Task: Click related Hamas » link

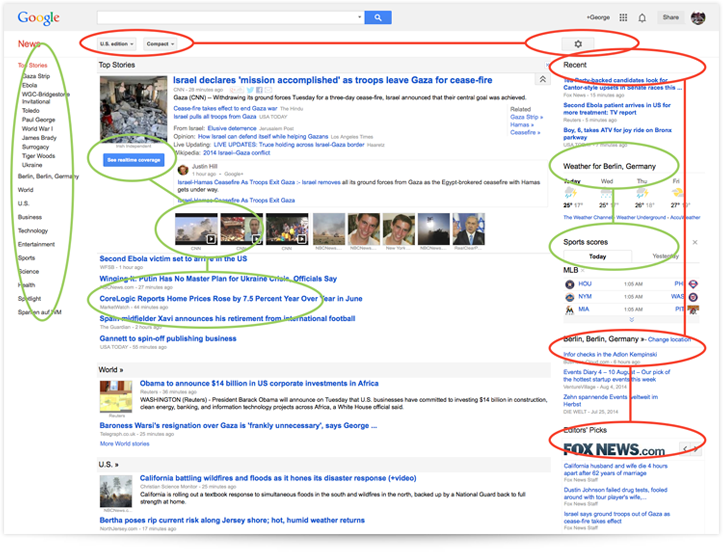Action: tap(522, 125)
